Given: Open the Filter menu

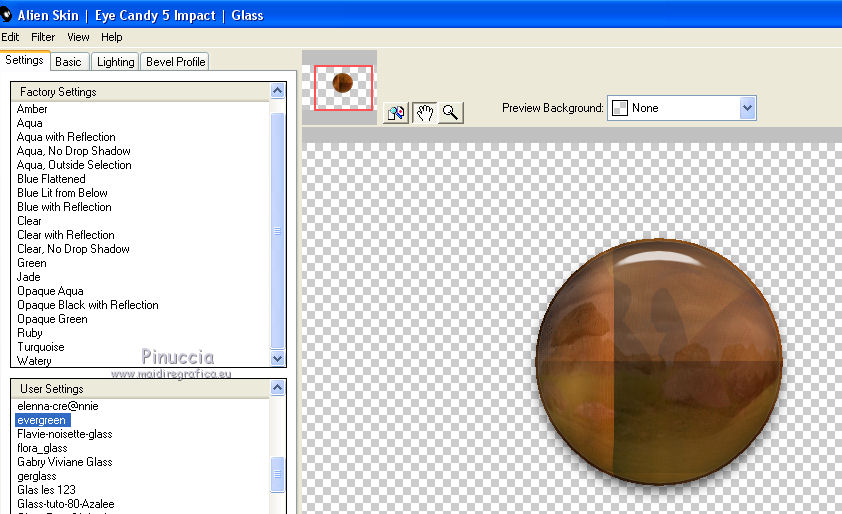Looking at the screenshot, I should click(x=43, y=37).
